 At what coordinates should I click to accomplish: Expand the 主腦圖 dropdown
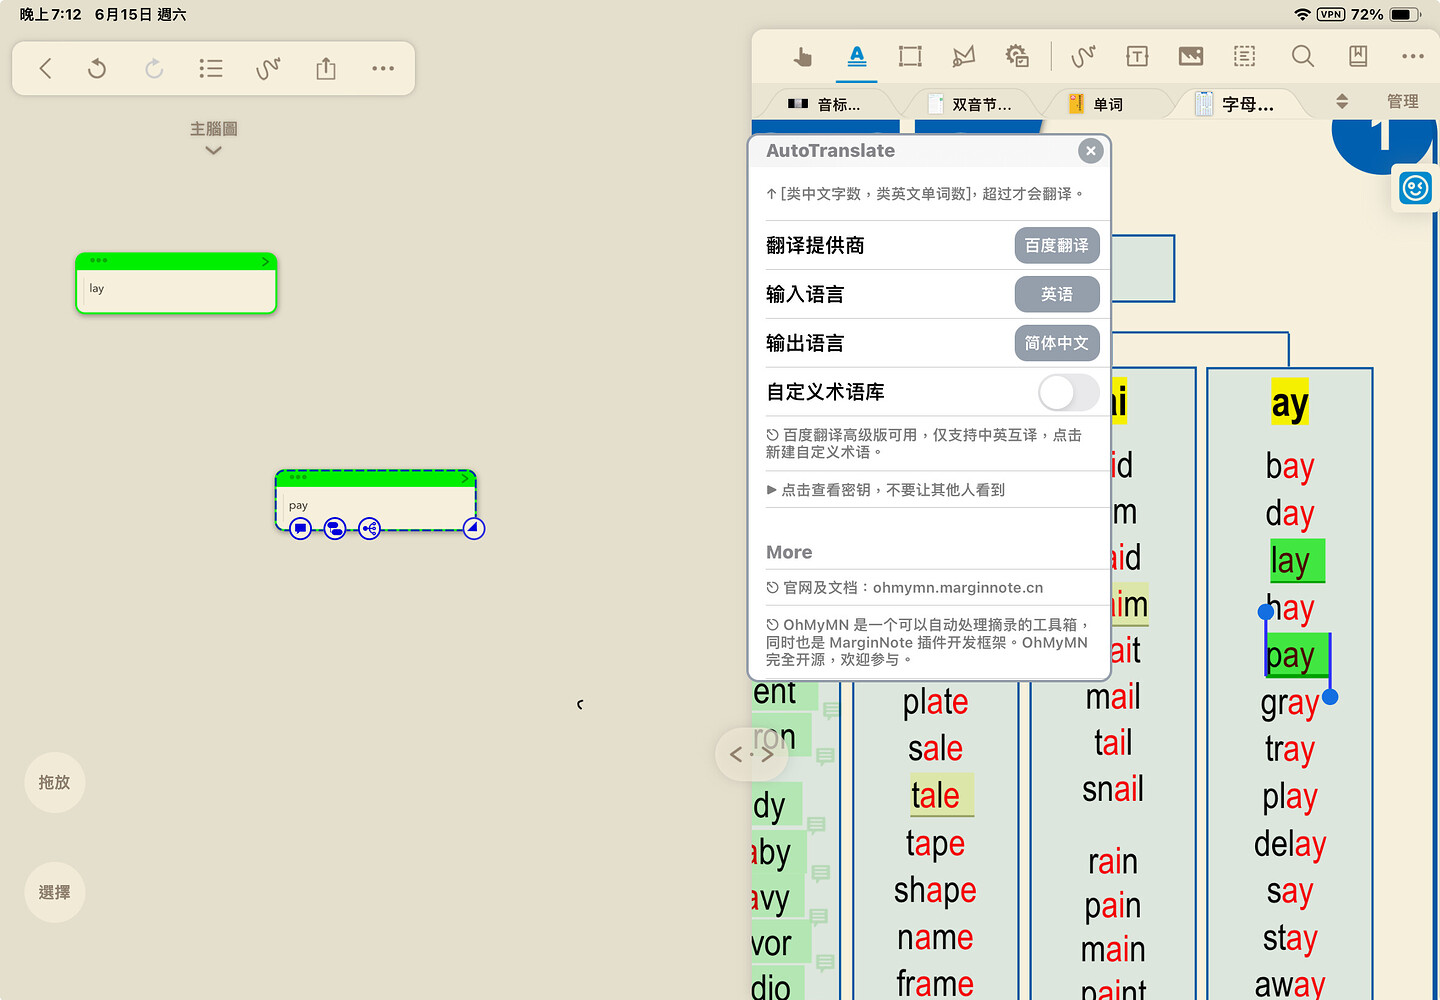pyautogui.click(x=213, y=137)
